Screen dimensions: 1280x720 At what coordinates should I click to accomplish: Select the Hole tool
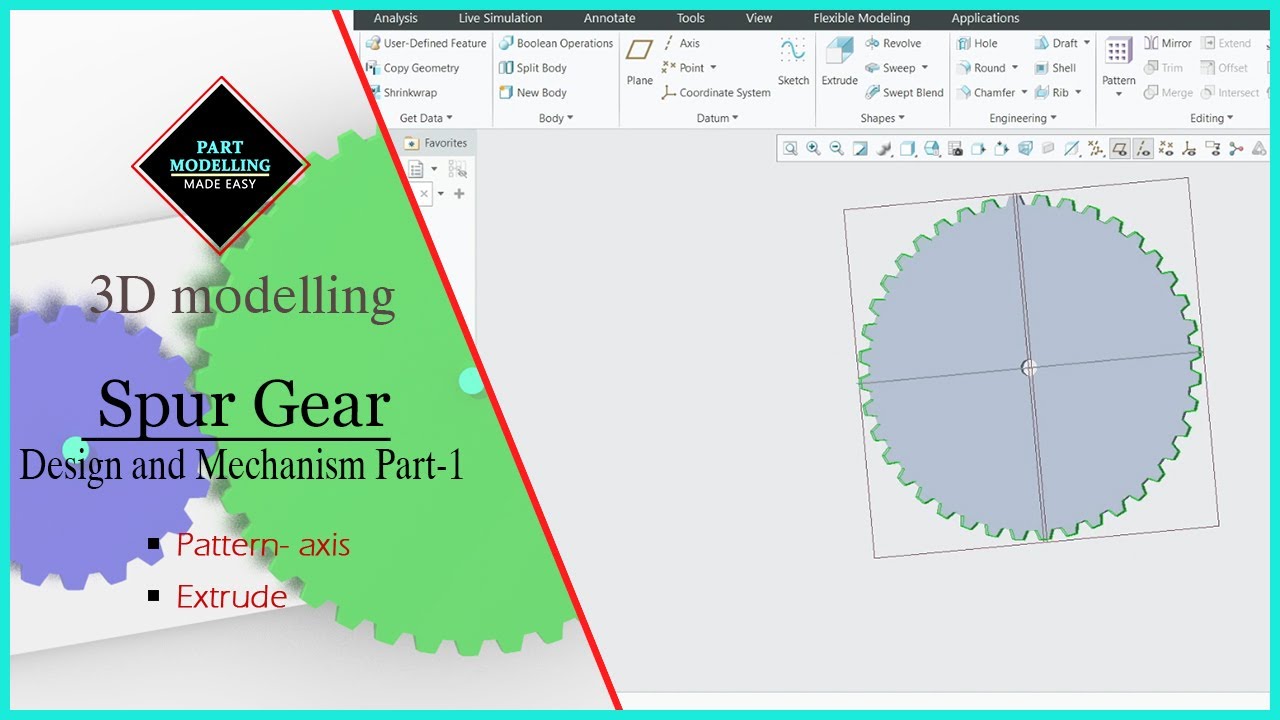point(977,43)
